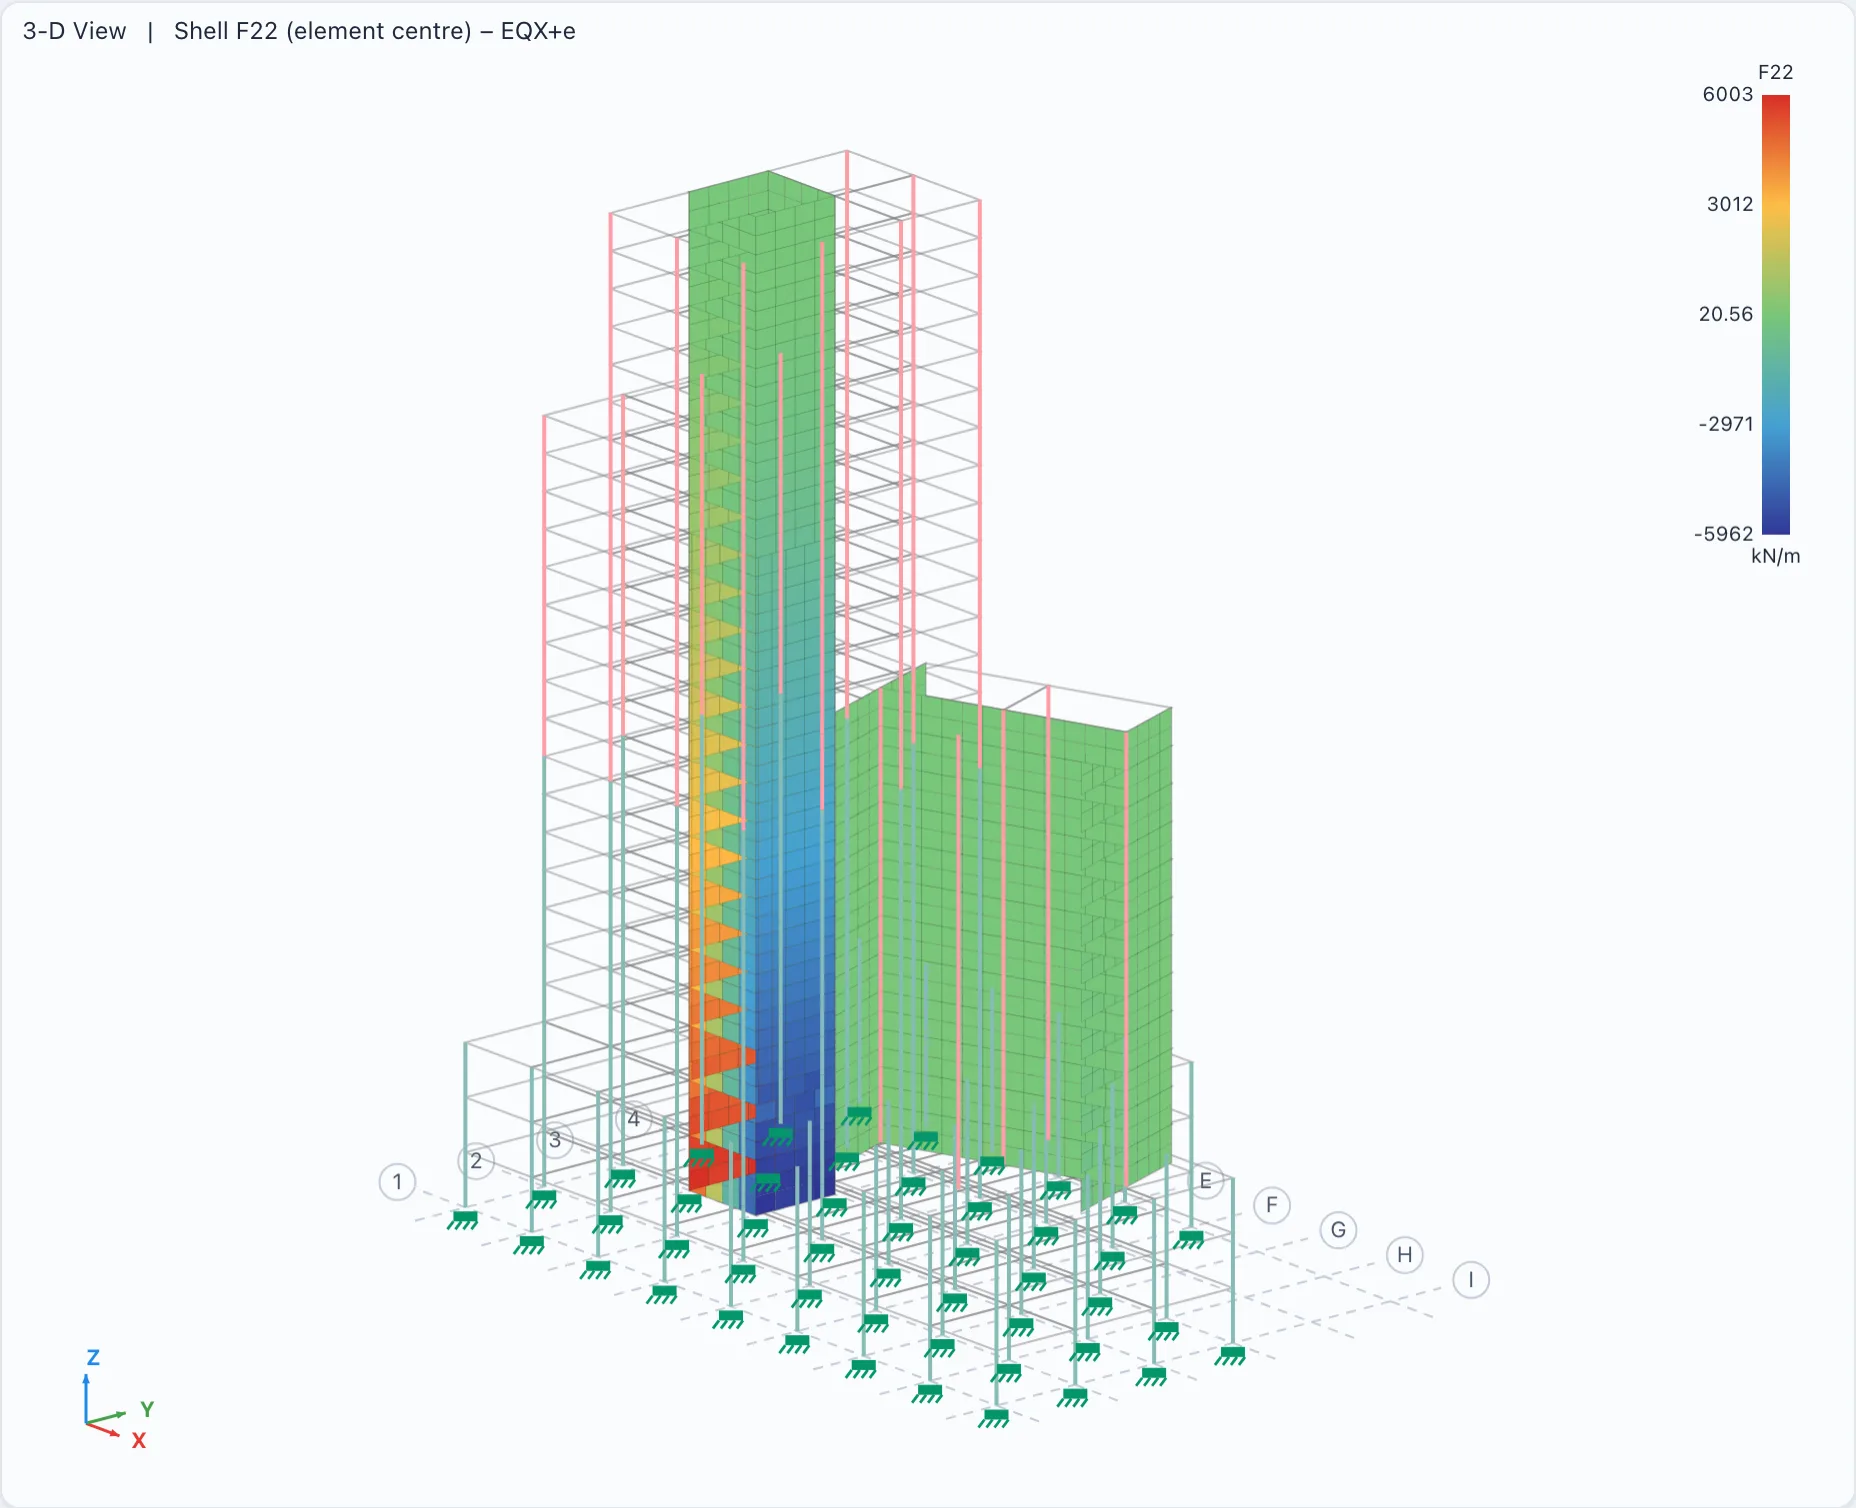Click the Z axis label on triad

(93, 1357)
